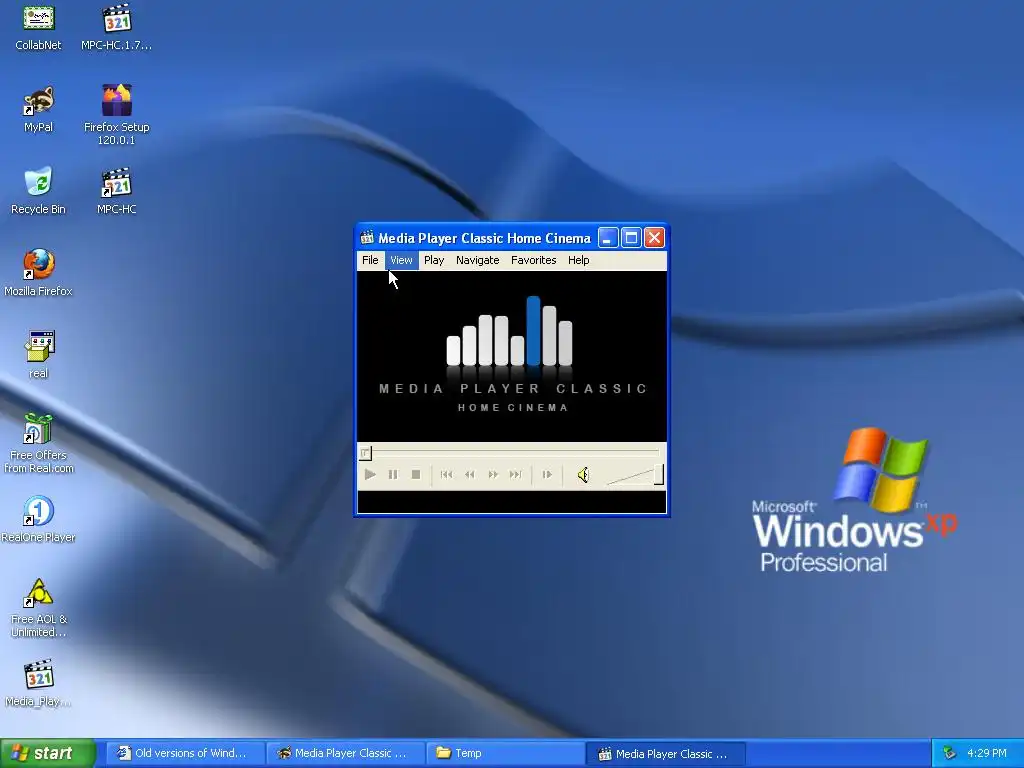Viewport: 1024px width, 768px height.
Task: Click the black status bar in player
Action: pos(512,502)
